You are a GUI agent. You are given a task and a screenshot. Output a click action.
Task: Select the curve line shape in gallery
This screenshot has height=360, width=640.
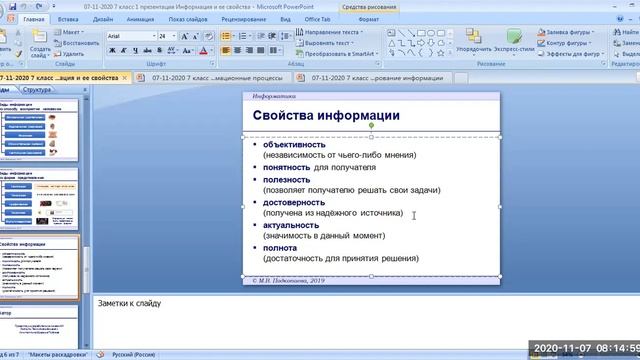point(401,53)
